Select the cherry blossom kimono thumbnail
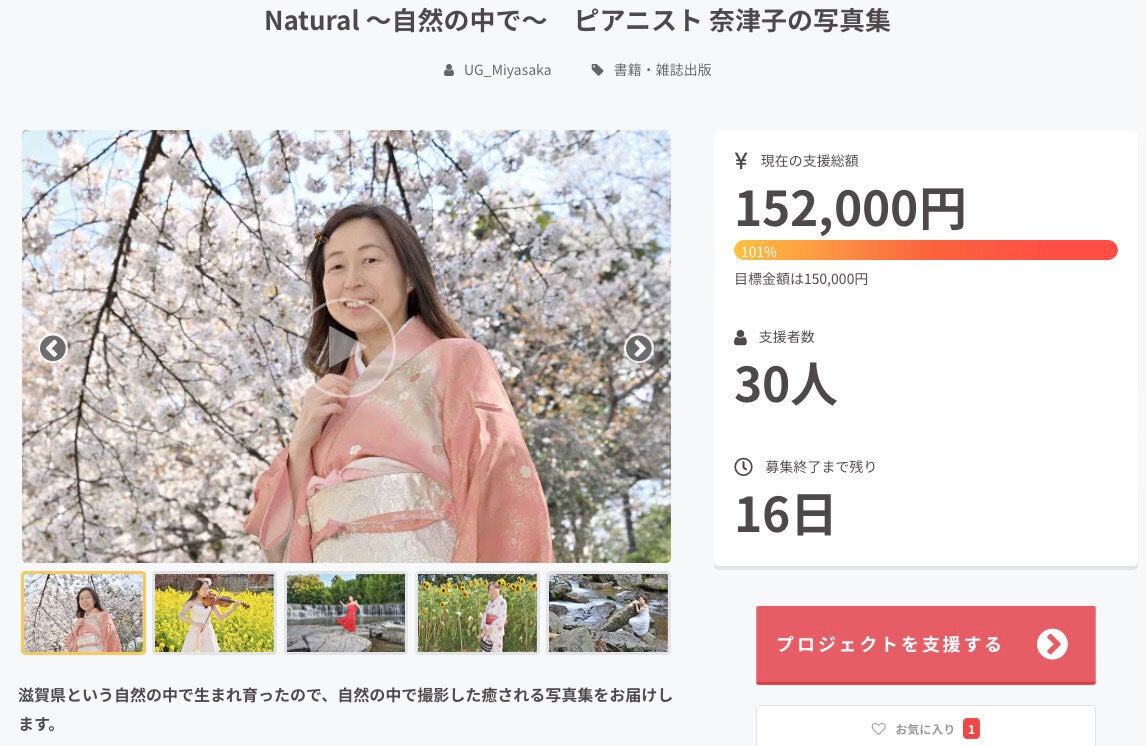Screen dimensions: 1146x746 pyautogui.click(x=83, y=612)
